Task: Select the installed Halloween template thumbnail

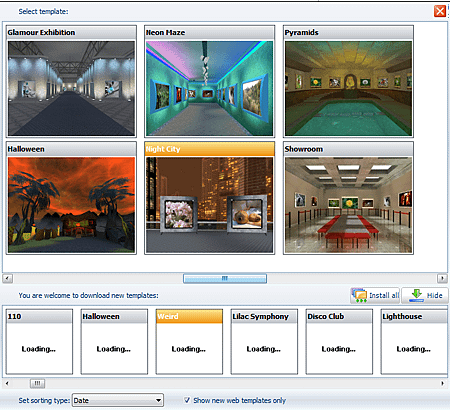Action: (x=71, y=205)
